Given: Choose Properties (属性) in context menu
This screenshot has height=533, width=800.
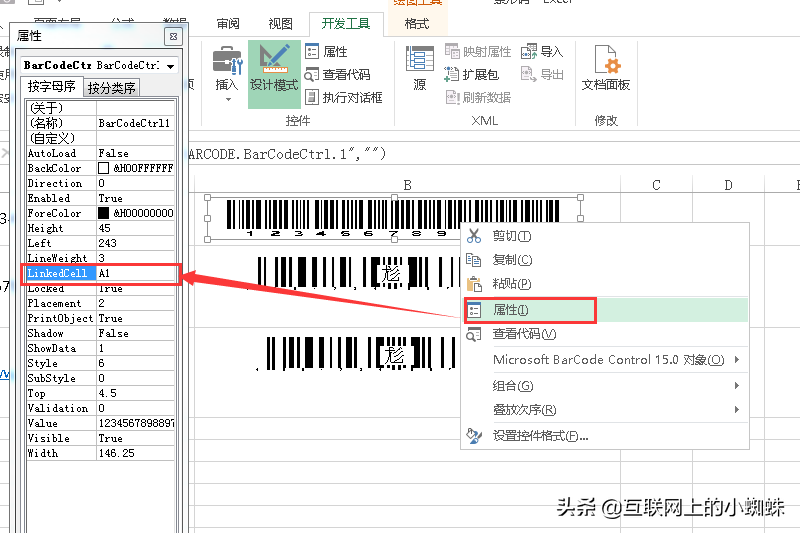Looking at the screenshot, I should coord(606,310).
